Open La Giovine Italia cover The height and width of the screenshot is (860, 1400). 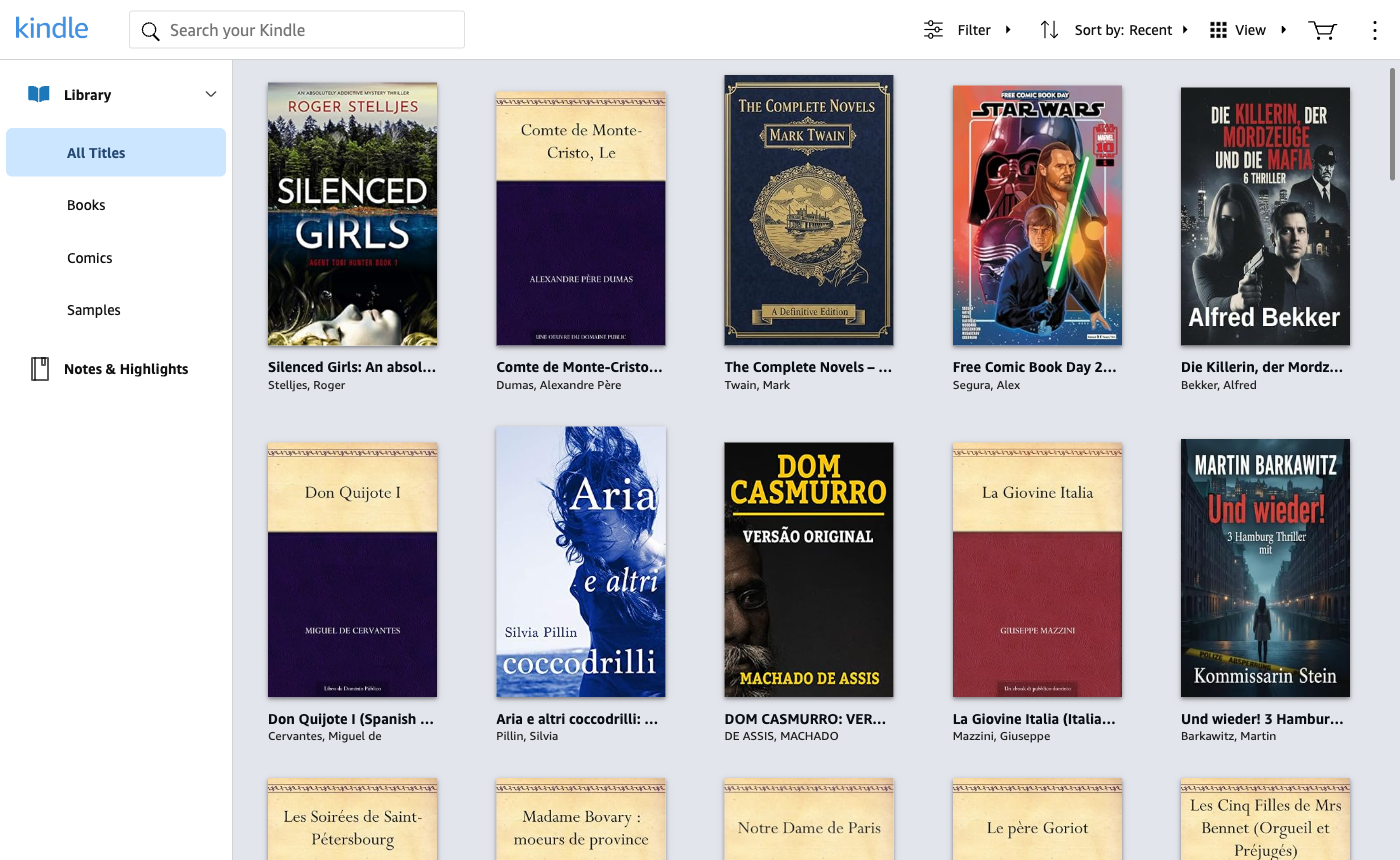pos(1037,570)
